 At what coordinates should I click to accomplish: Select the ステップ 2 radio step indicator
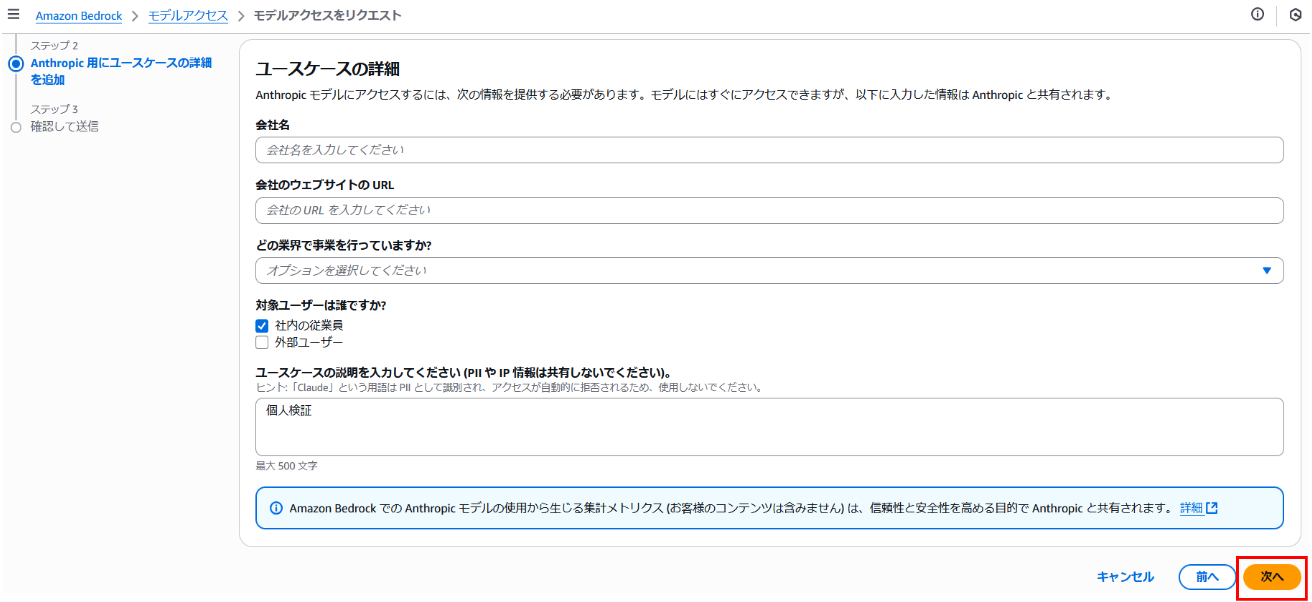click(15, 63)
